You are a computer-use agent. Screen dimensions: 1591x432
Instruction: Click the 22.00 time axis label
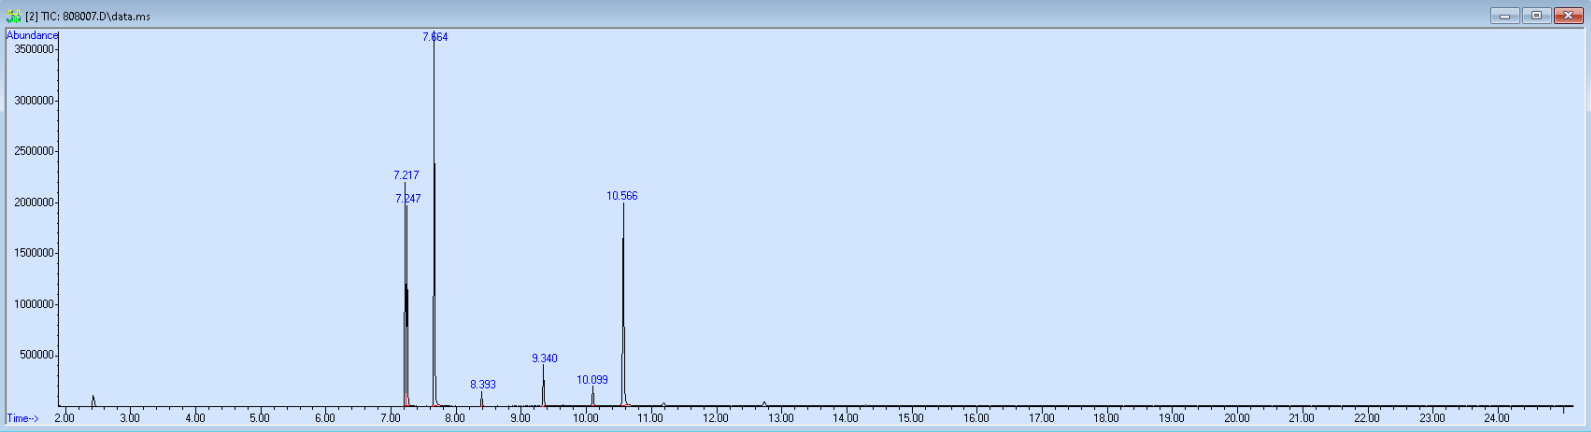click(x=1367, y=418)
